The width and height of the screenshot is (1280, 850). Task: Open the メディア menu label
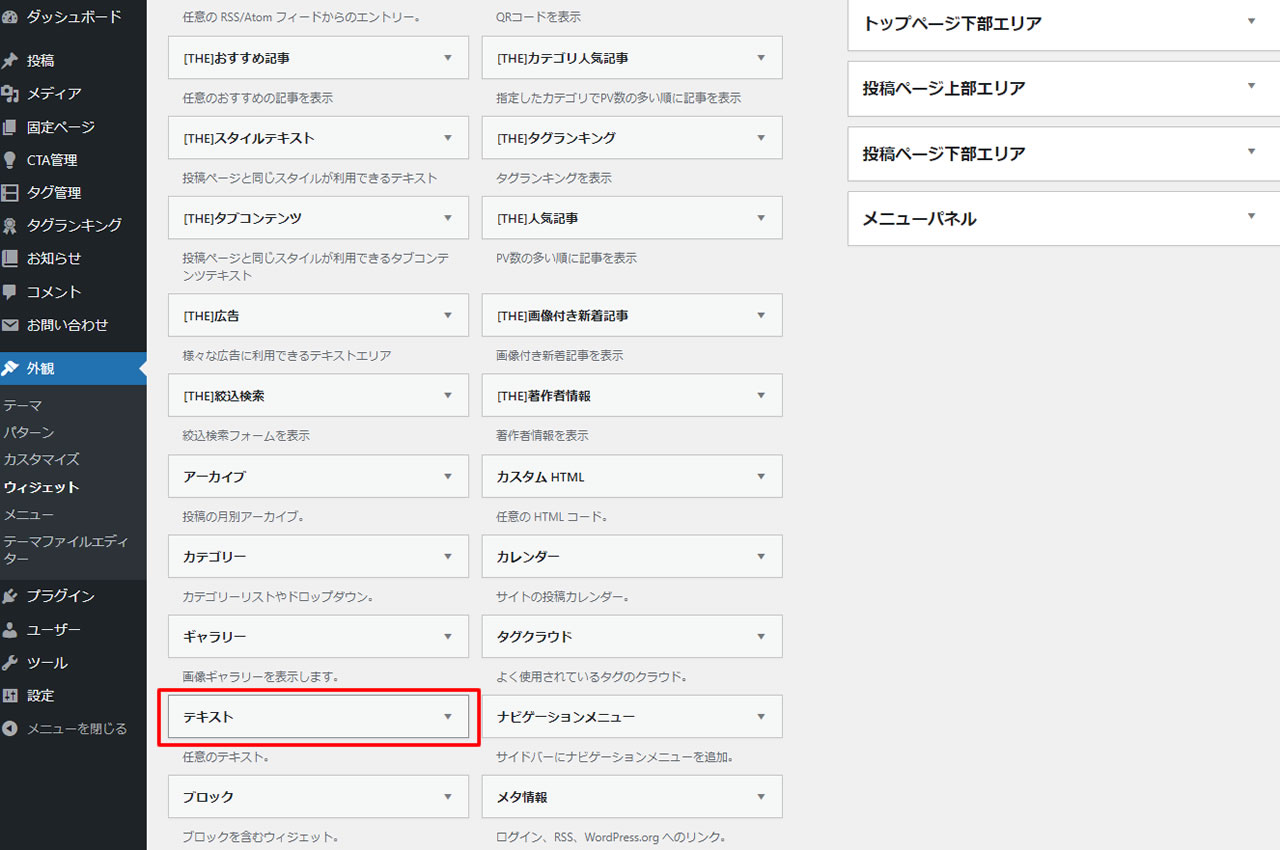coord(54,94)
